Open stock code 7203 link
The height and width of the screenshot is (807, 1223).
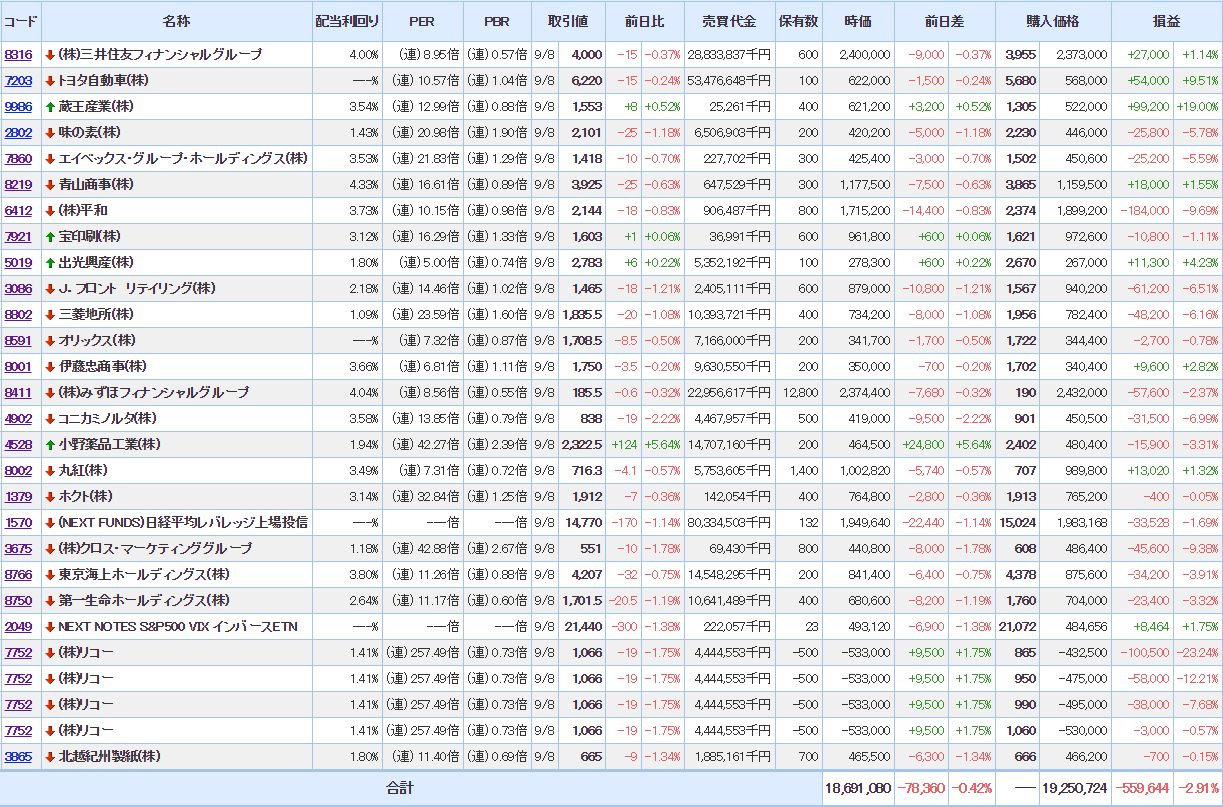pyautogui.click(x=18, y=80)
